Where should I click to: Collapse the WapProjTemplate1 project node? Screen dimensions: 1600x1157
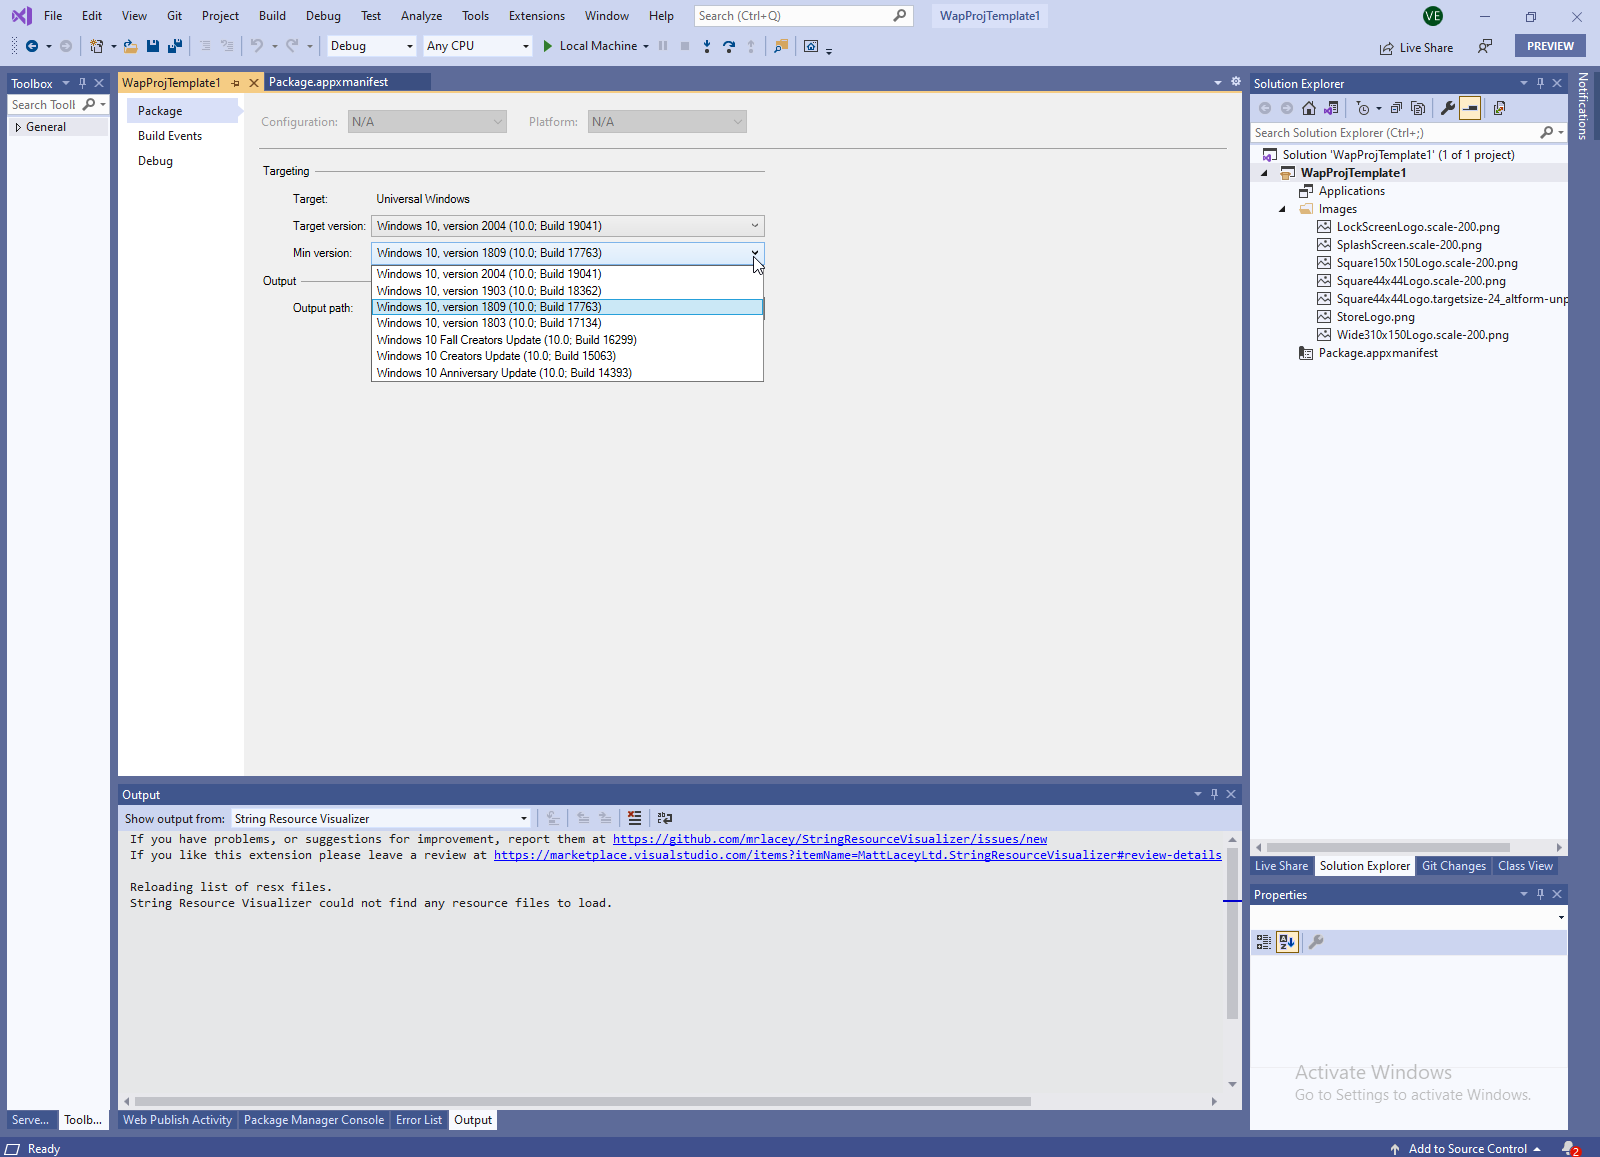[x=1264, y=173]
